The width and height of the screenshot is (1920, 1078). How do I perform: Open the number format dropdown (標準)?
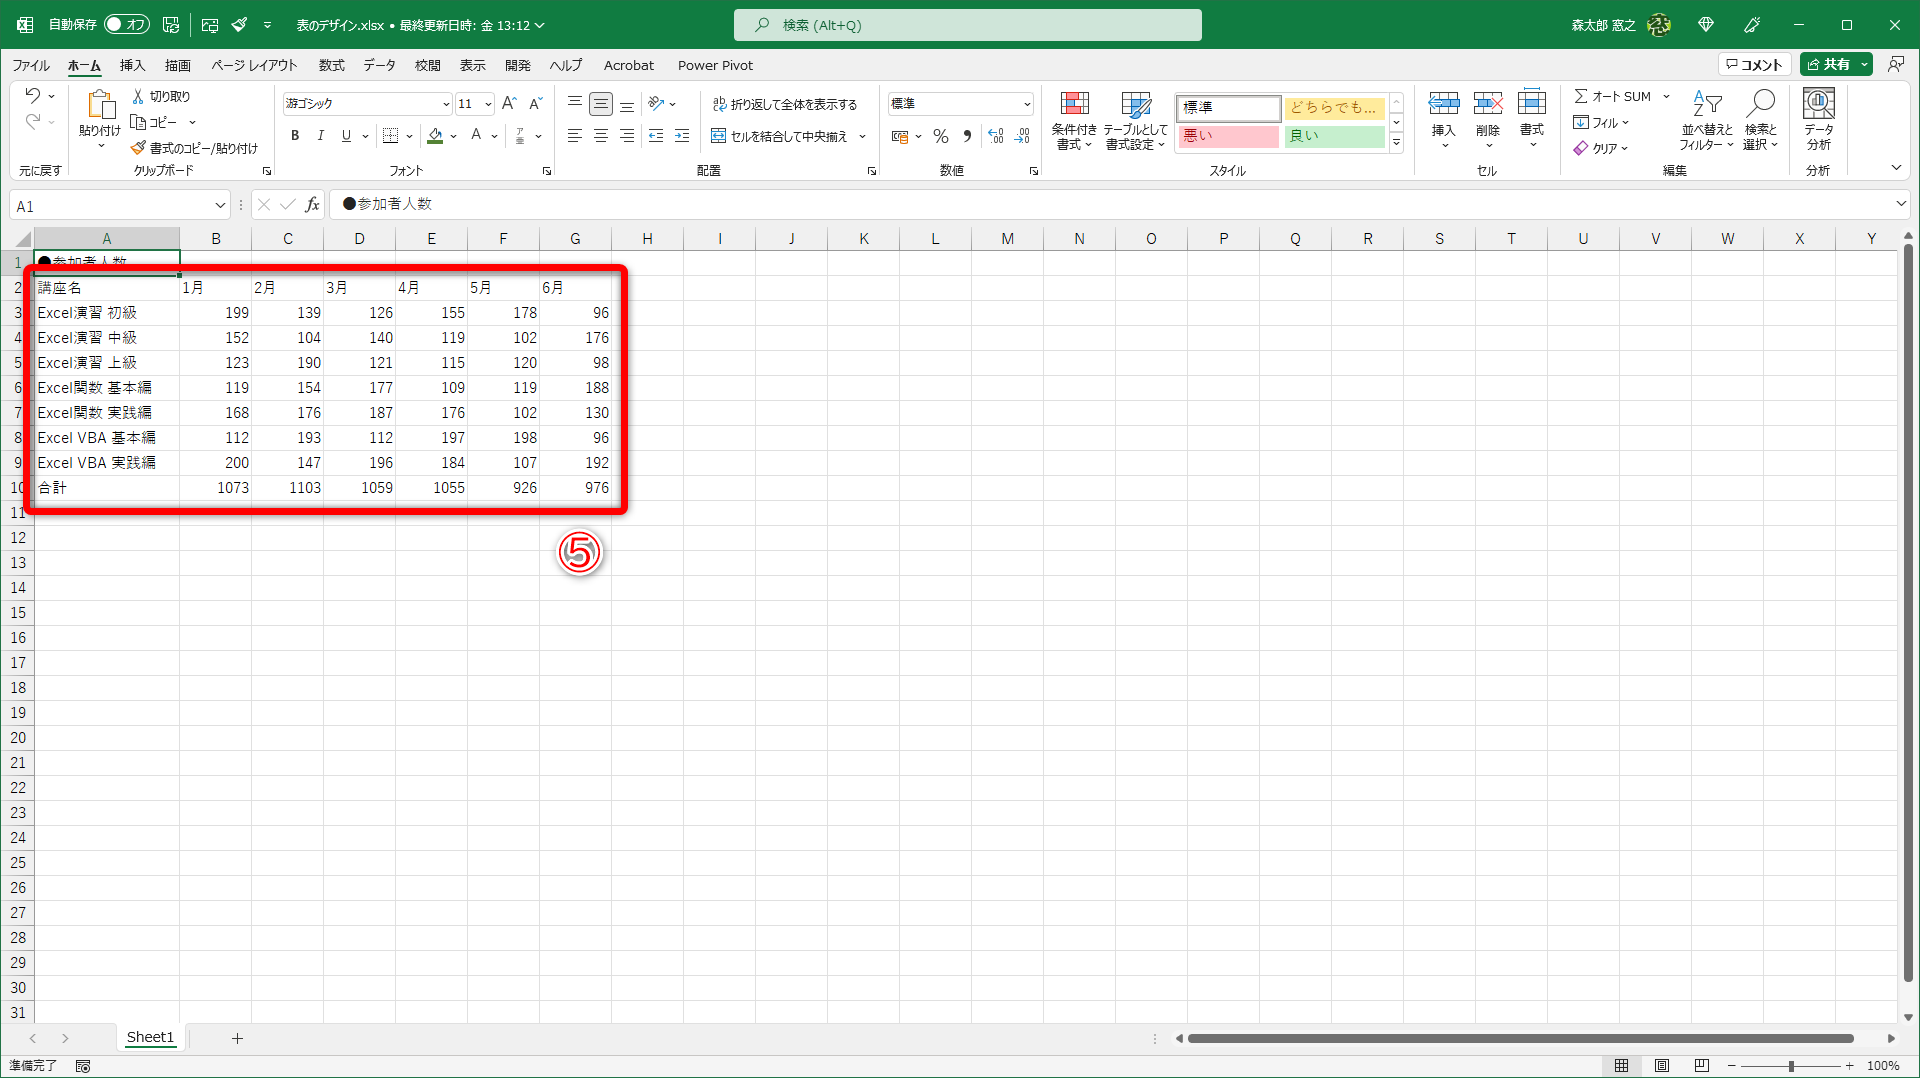click(1027, 104)
